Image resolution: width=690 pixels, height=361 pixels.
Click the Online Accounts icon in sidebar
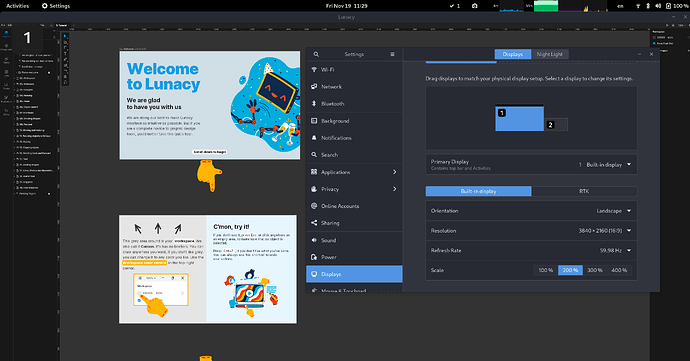(314, 206)
